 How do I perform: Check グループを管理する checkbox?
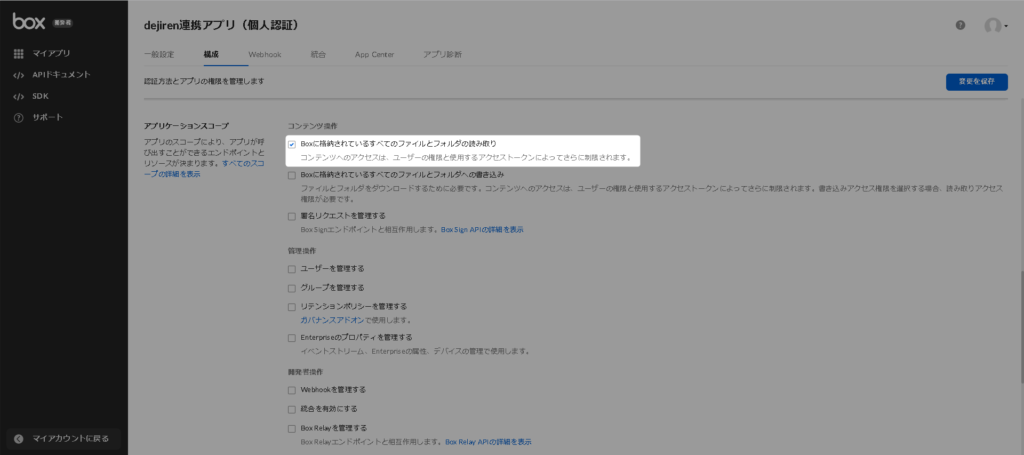tap(292, 288)
